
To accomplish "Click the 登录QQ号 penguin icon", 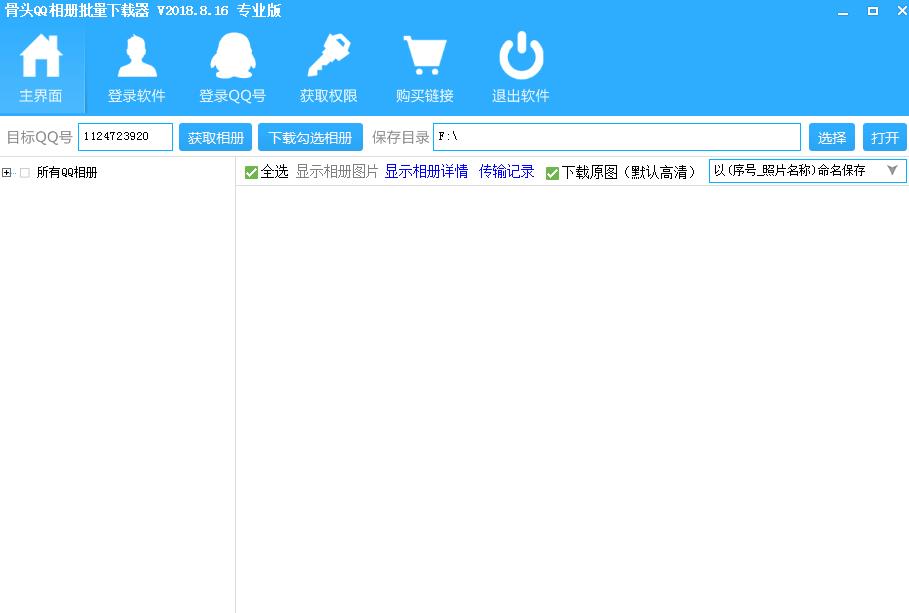I will (232, 56).
